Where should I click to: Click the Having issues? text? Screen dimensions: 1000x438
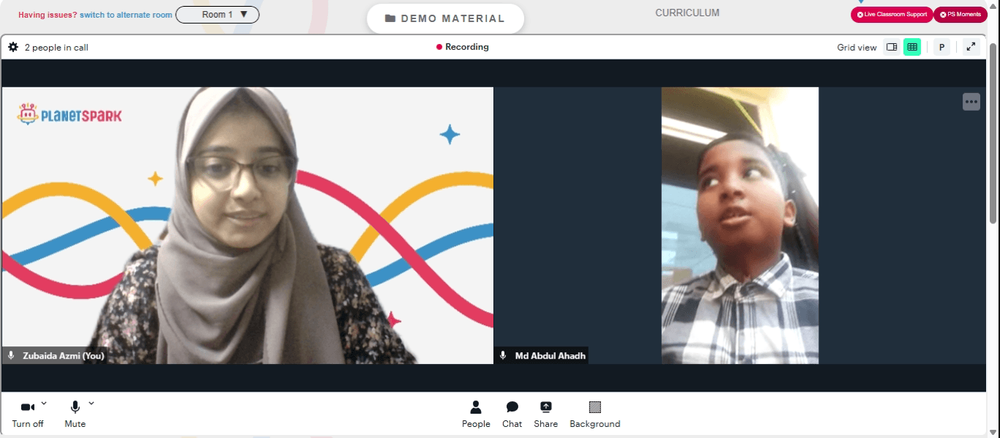point(48,15)
